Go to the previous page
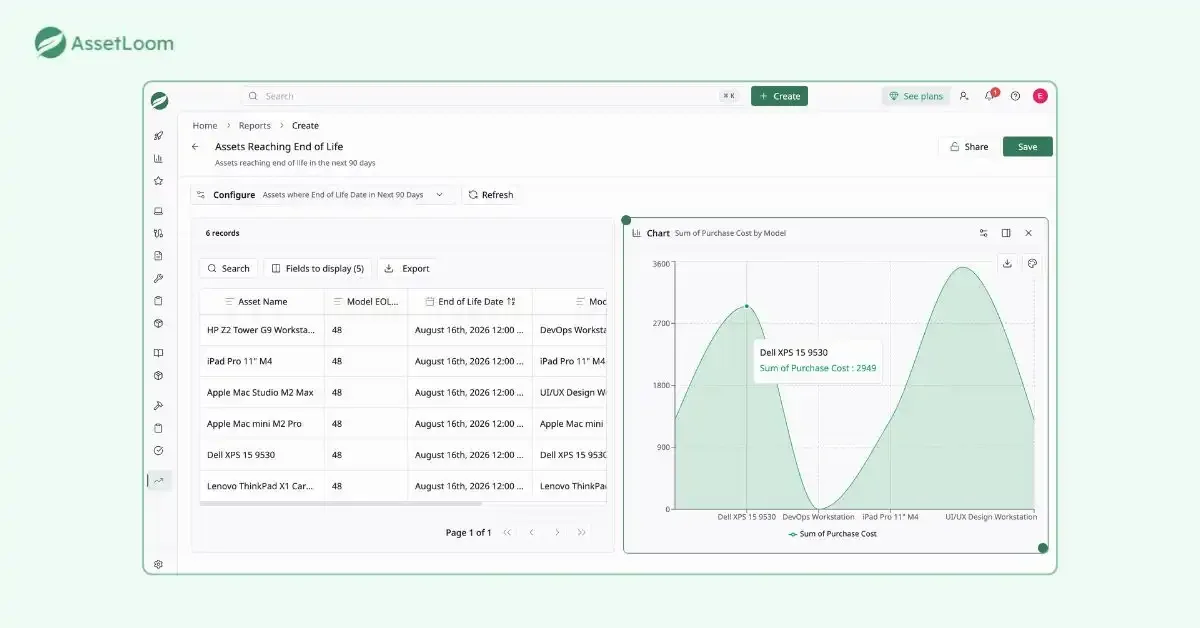 point(532,533)
